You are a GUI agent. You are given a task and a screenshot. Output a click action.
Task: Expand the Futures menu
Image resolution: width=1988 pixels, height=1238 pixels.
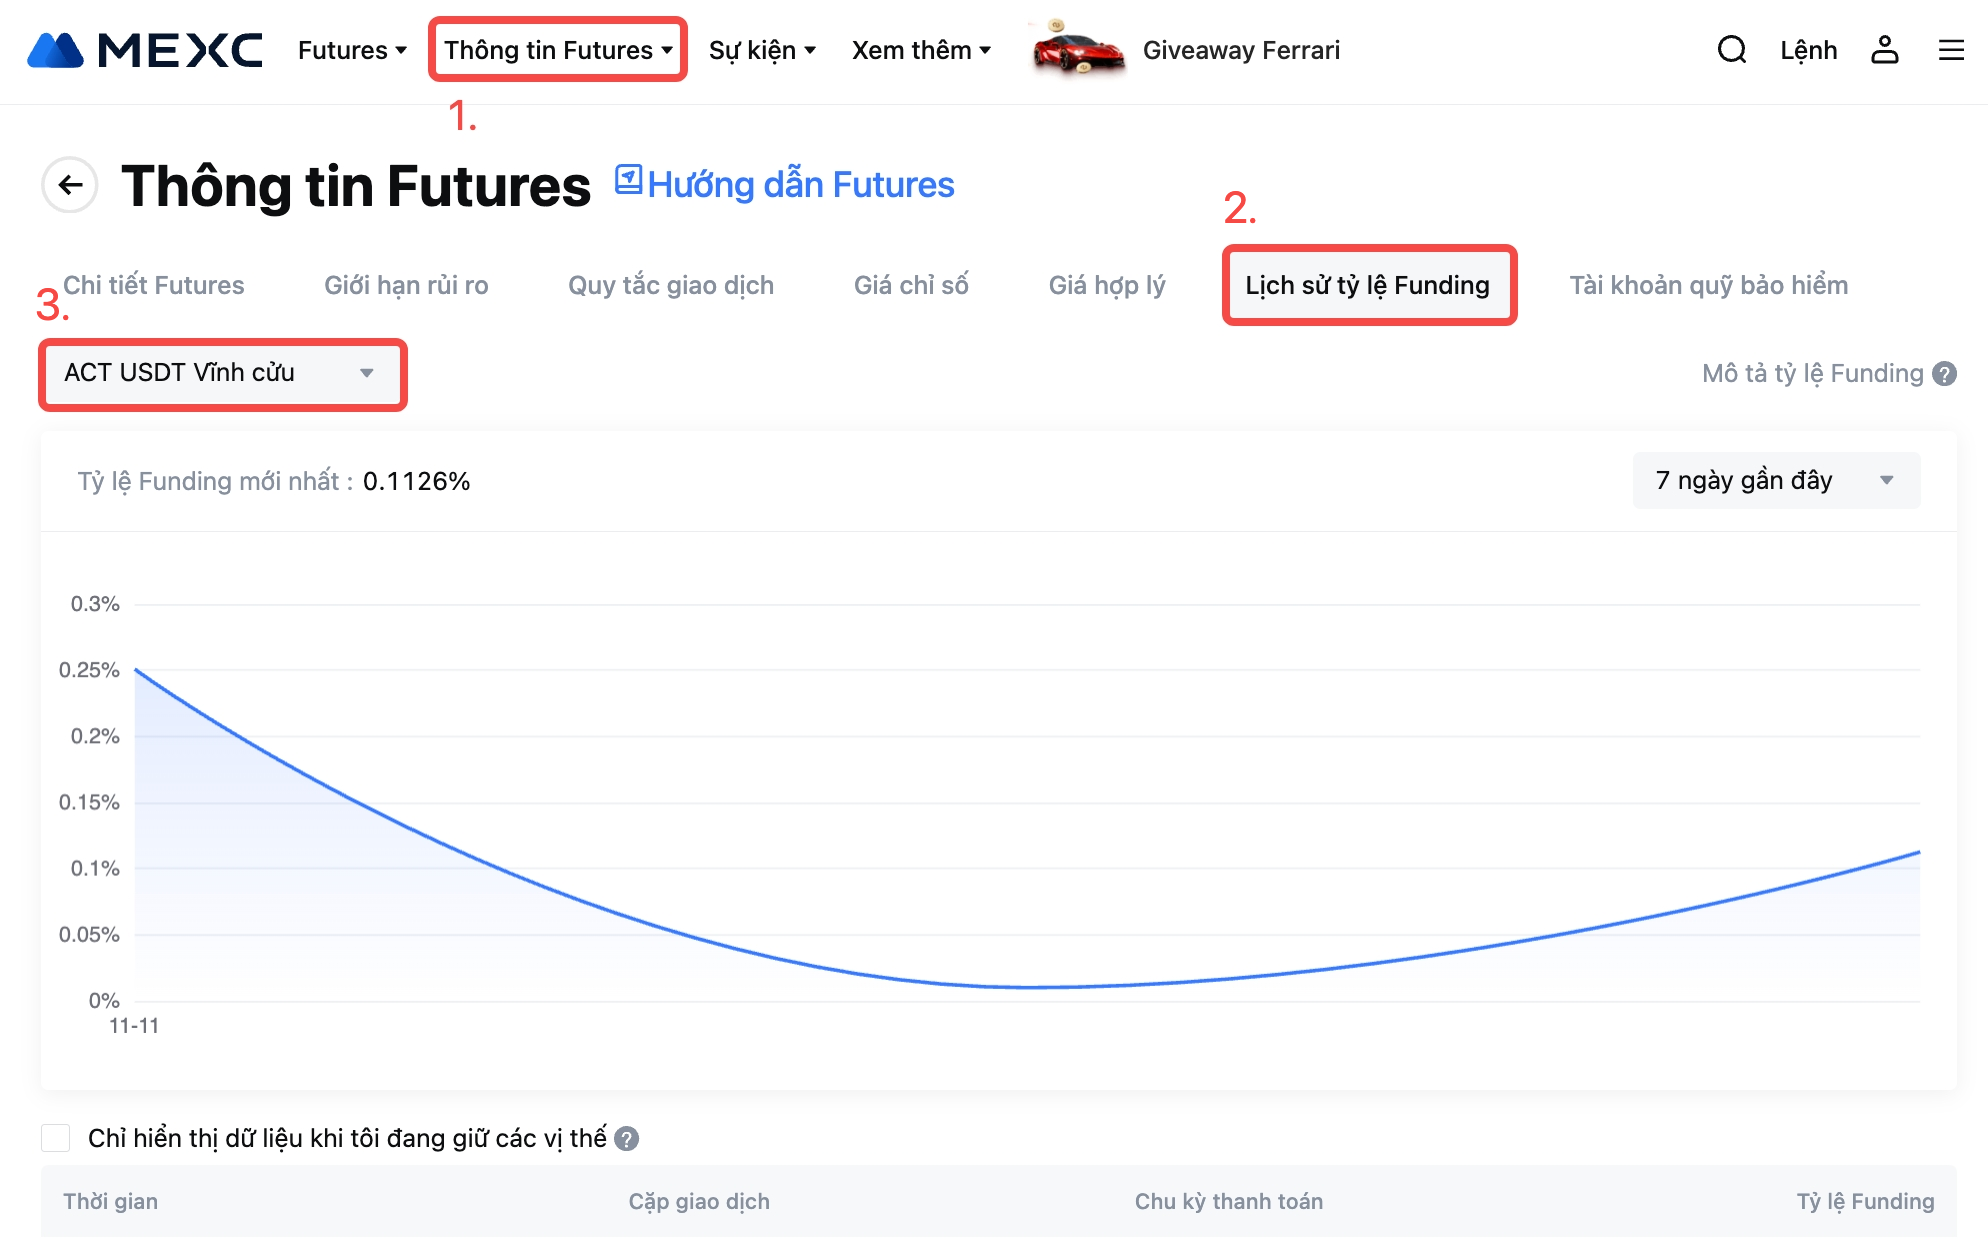[352, 50]
